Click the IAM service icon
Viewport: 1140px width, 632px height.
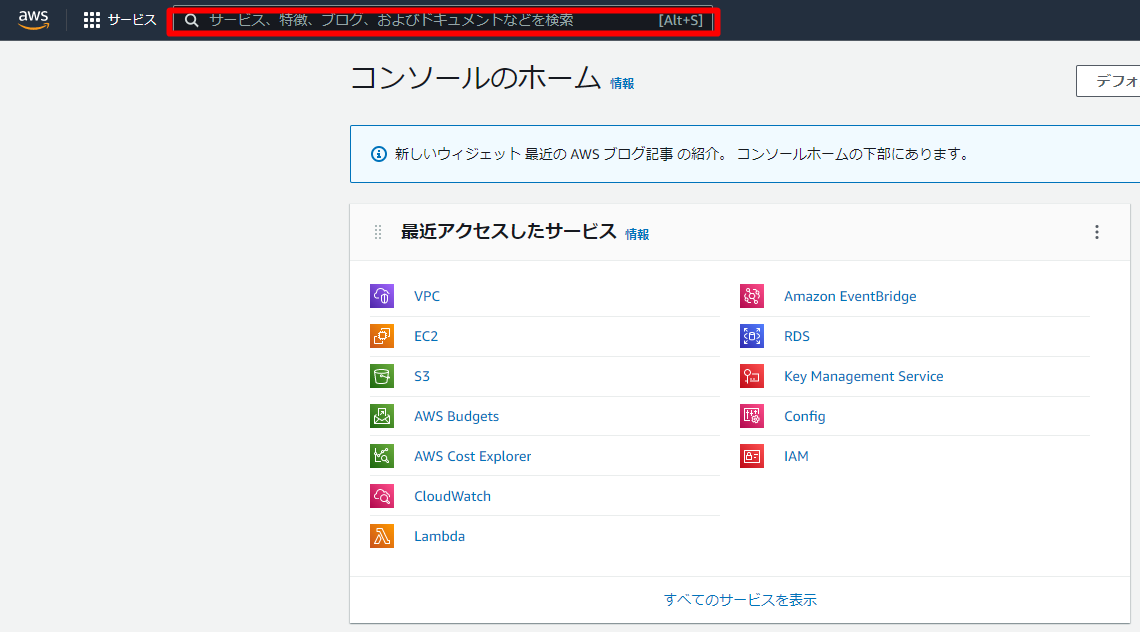(751, 456)
